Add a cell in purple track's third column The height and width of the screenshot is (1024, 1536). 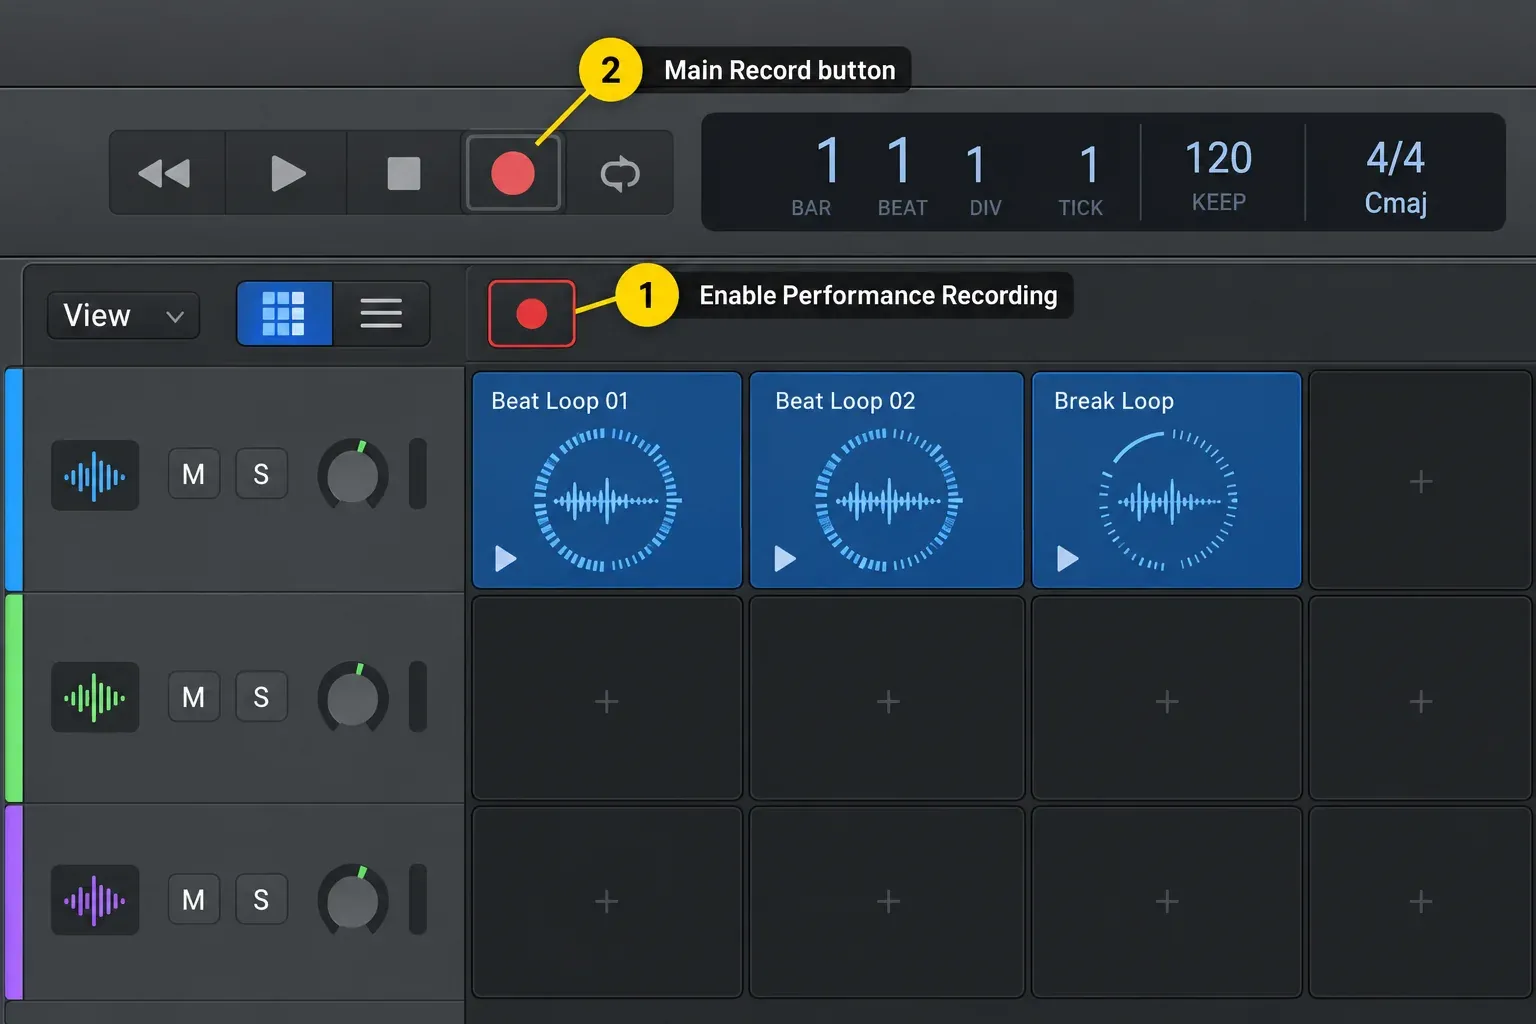pos(1166,901)
